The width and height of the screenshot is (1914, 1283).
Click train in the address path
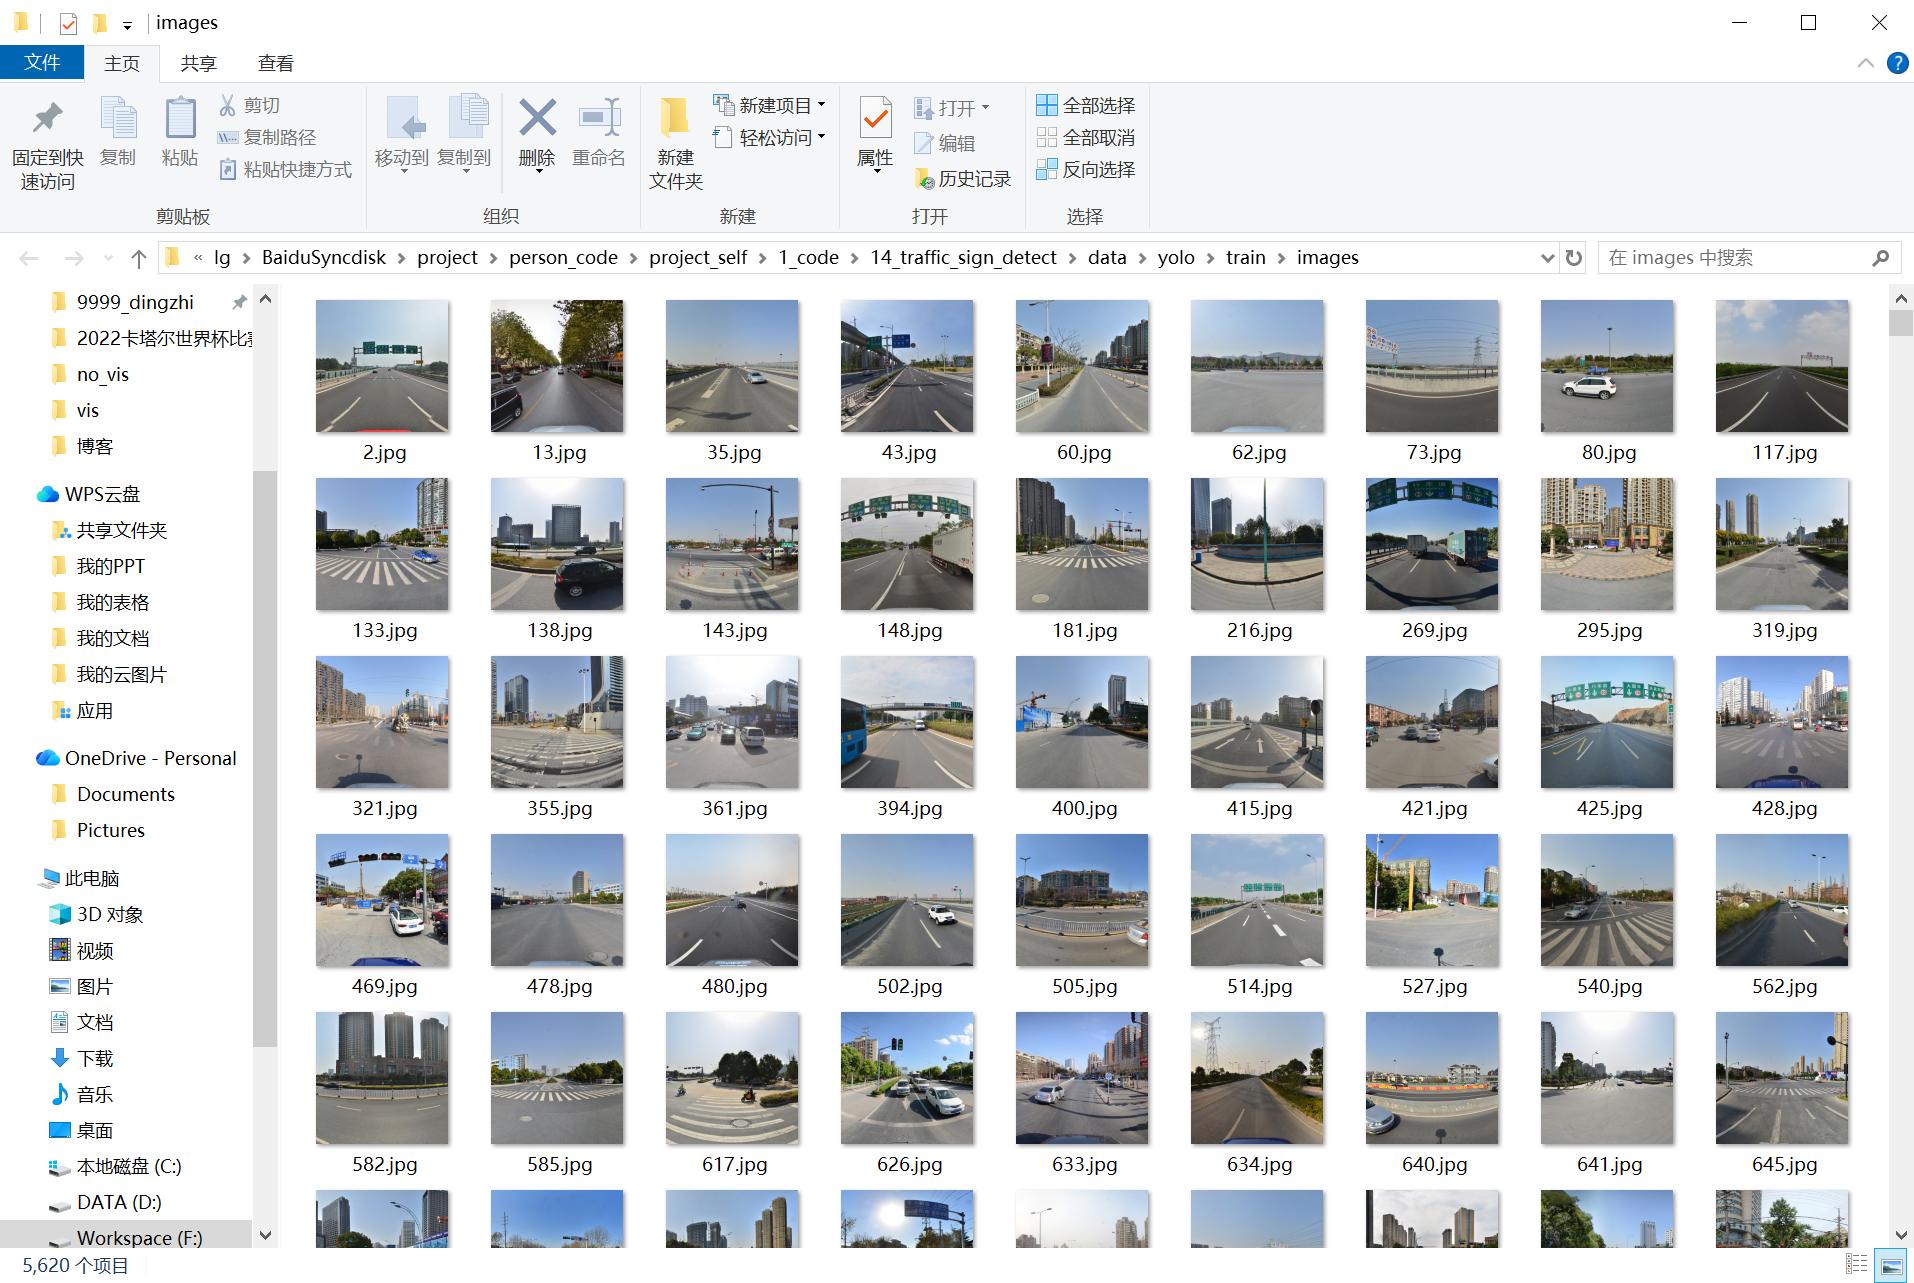click(1246, 258)
